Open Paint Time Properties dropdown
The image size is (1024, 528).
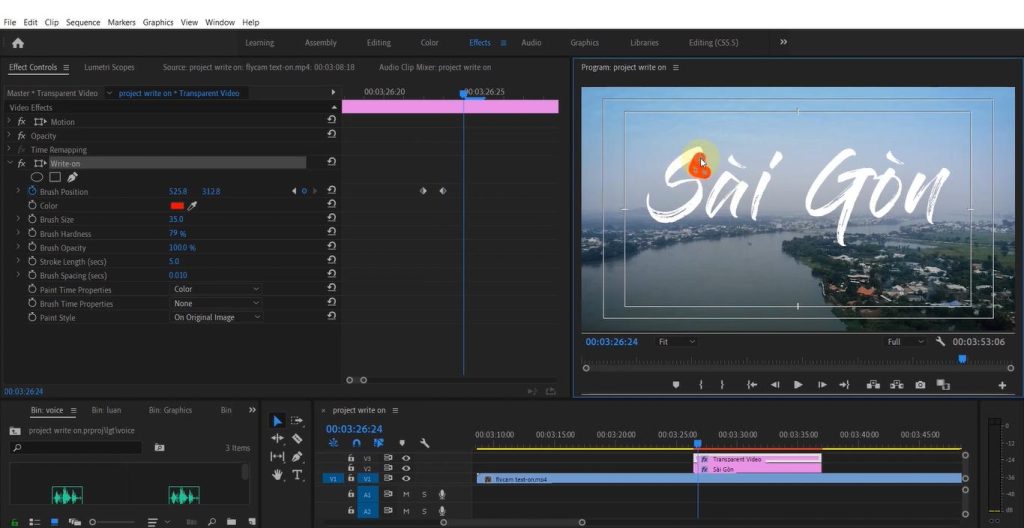(216, 289)
